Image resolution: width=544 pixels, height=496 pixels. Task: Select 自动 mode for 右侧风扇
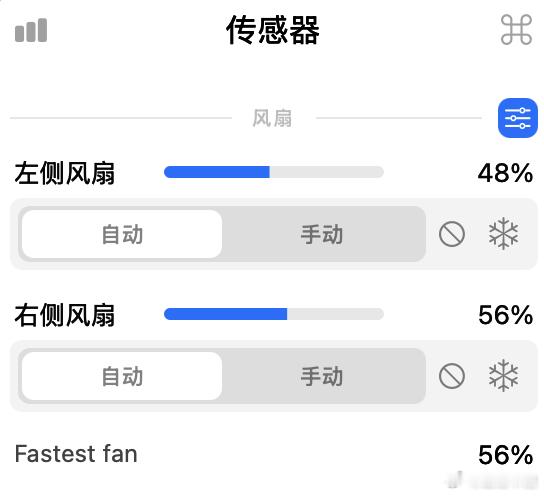click(122, 376)
